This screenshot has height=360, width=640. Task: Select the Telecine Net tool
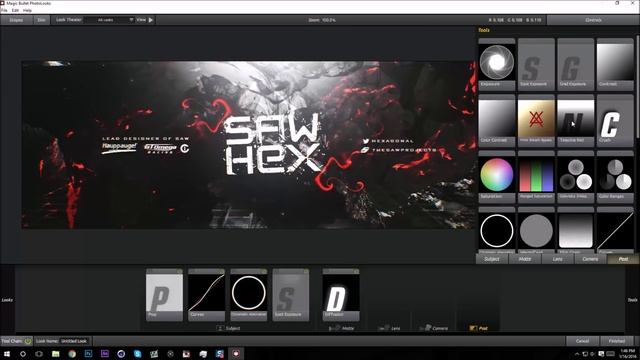pyautogui.click(x=576, y=120)
